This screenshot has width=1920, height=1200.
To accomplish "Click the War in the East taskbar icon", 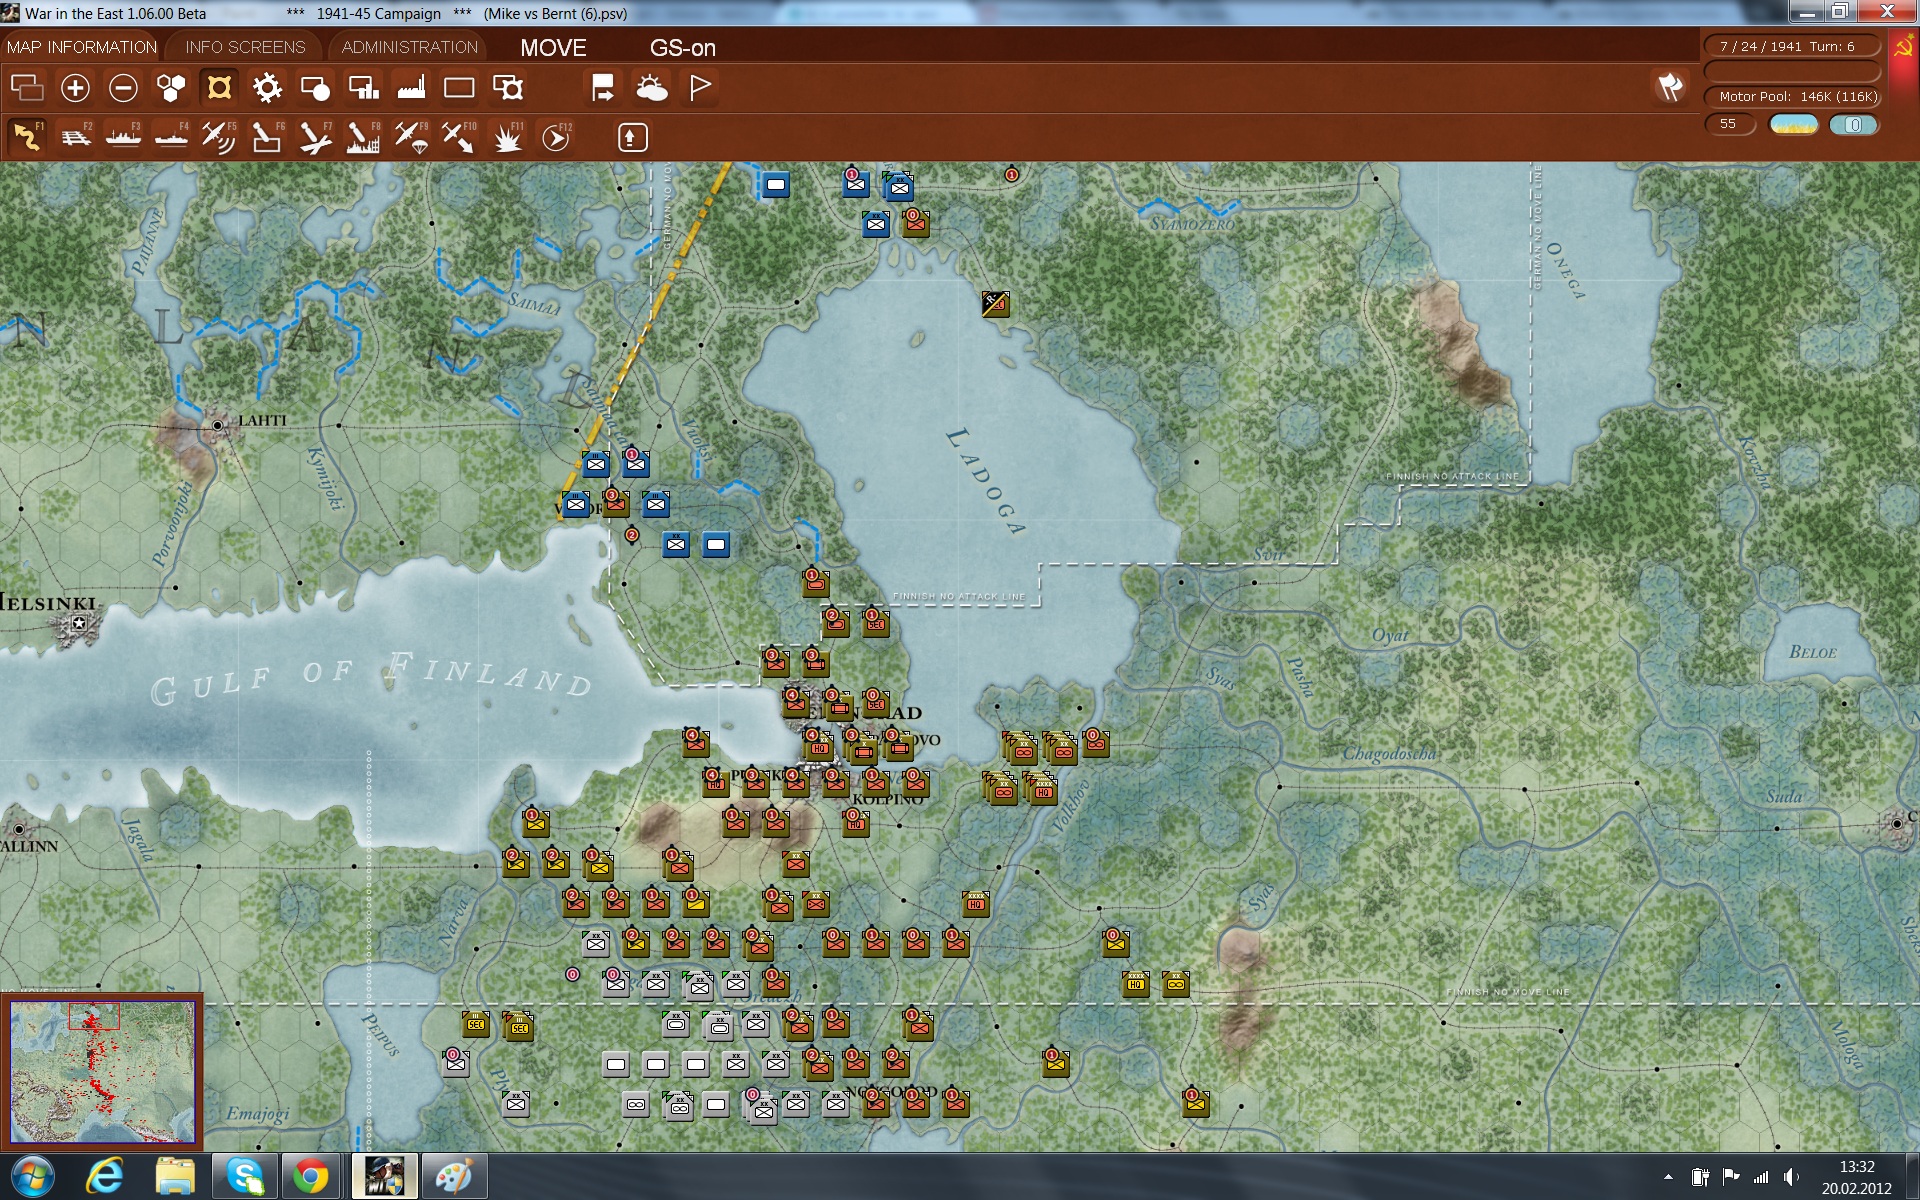I will [384, 1176].
